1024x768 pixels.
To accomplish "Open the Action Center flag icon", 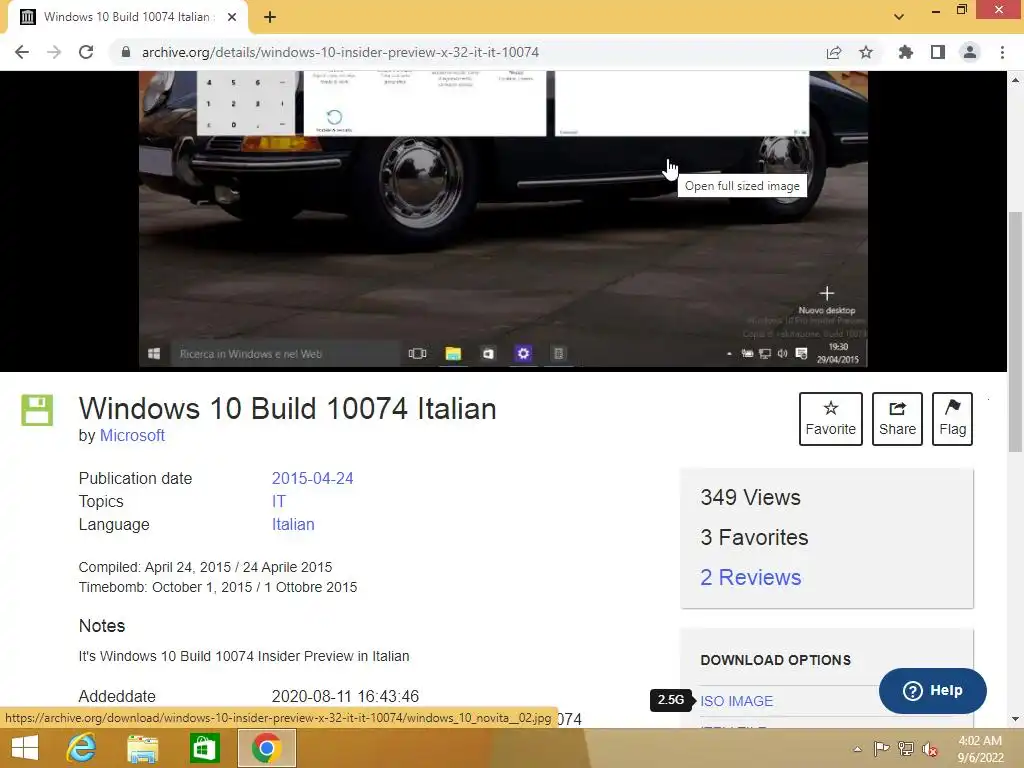I will pyautogui.click(x=881, y=749).
